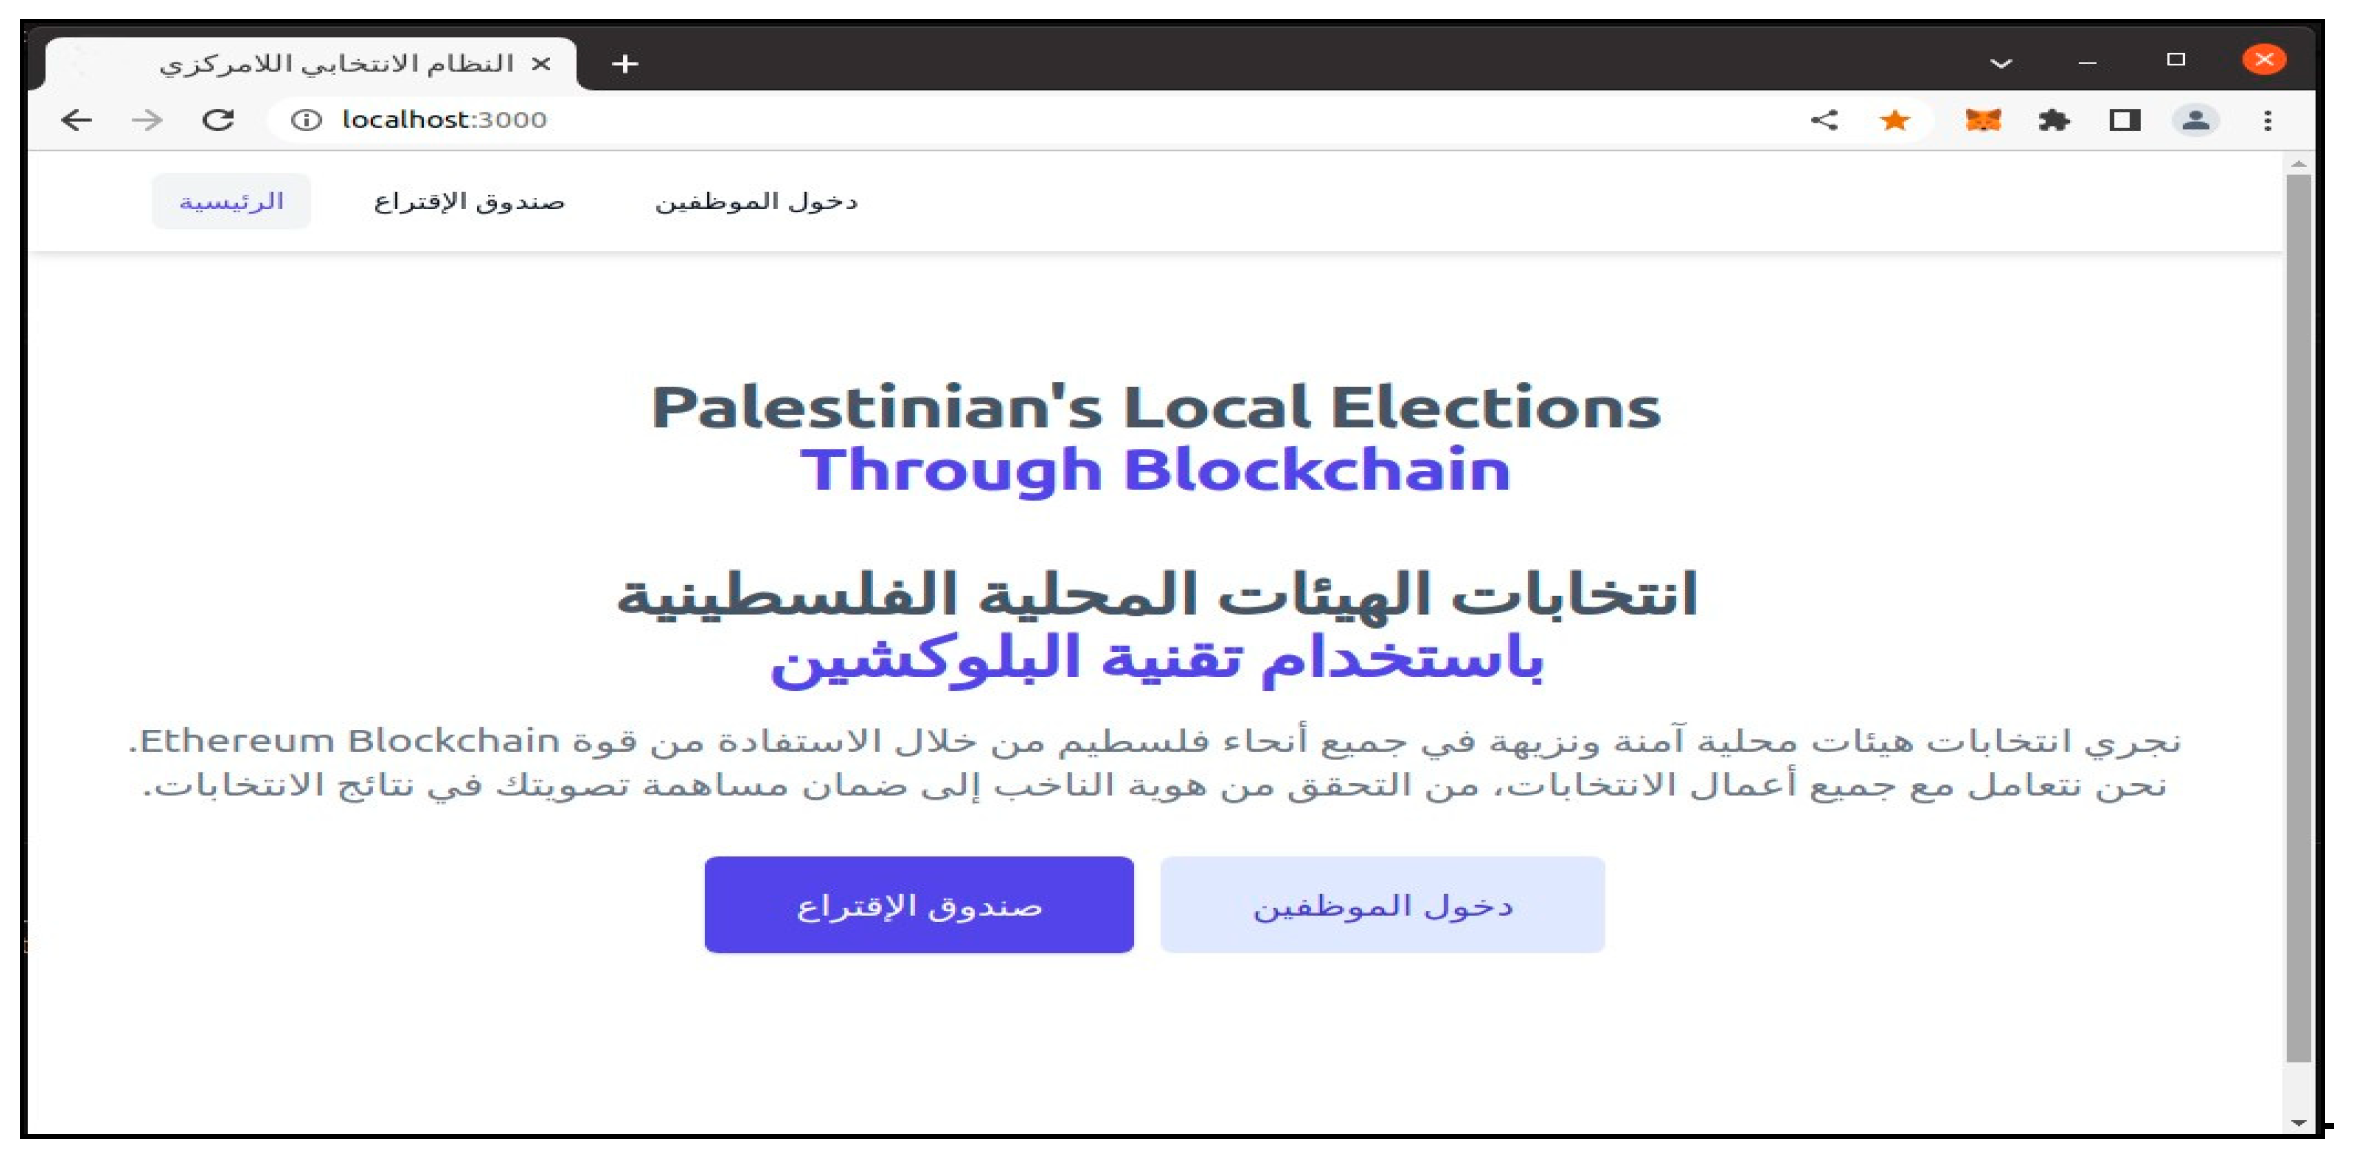Close the النظام الانتخابي اللامركزي tab

pyautogui.click(x=541, y=64)
